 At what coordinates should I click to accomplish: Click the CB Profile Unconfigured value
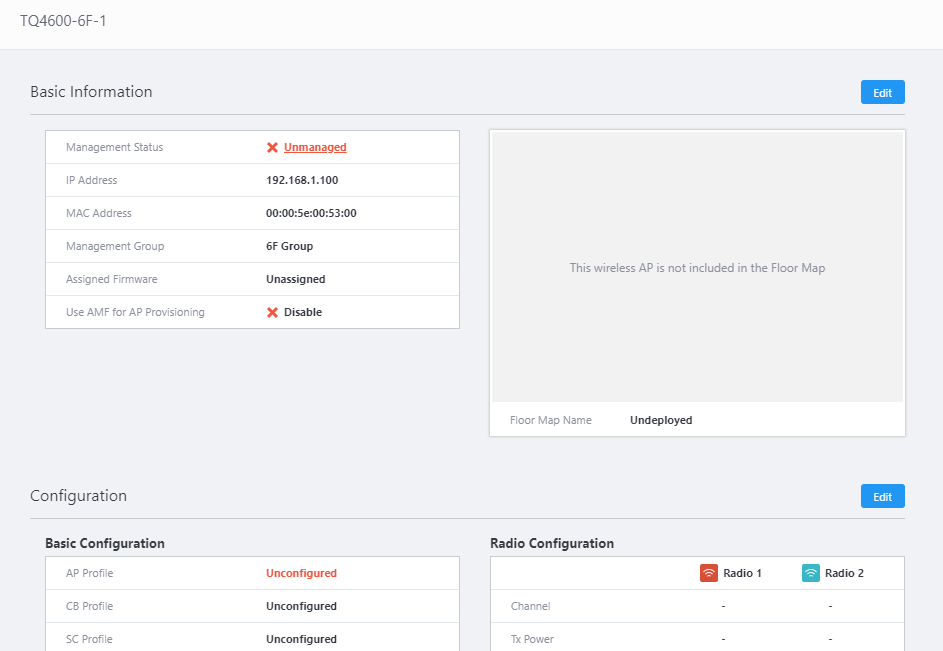301,606
